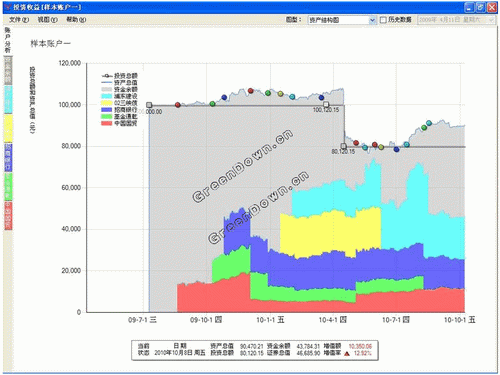500x375 pixels.
Task: Open the 文件 menu
Action: tap(19, 20)
